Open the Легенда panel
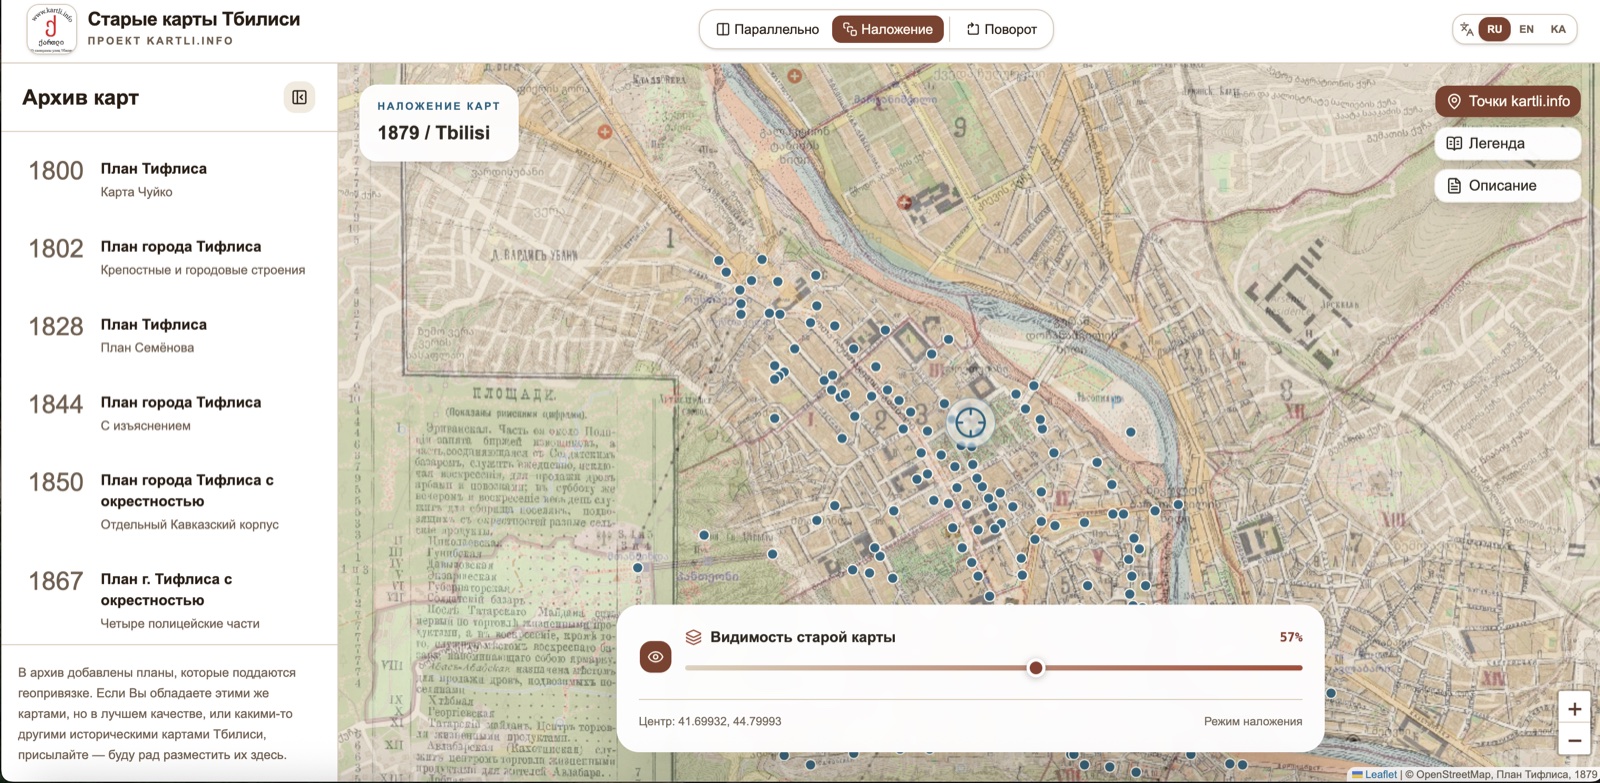Image resolution: width=1600 pixels, height=783 pixels. pos(1508,143)
